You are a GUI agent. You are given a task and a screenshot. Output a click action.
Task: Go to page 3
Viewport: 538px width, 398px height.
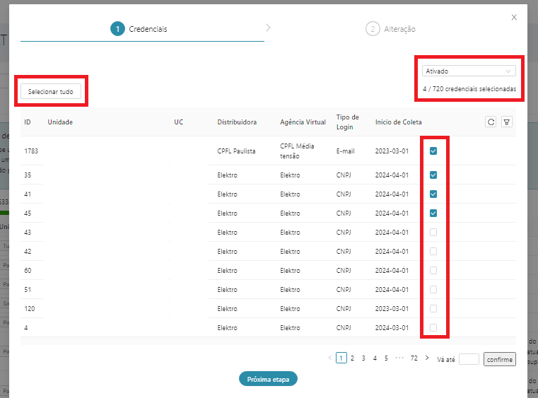pos(363,358)
